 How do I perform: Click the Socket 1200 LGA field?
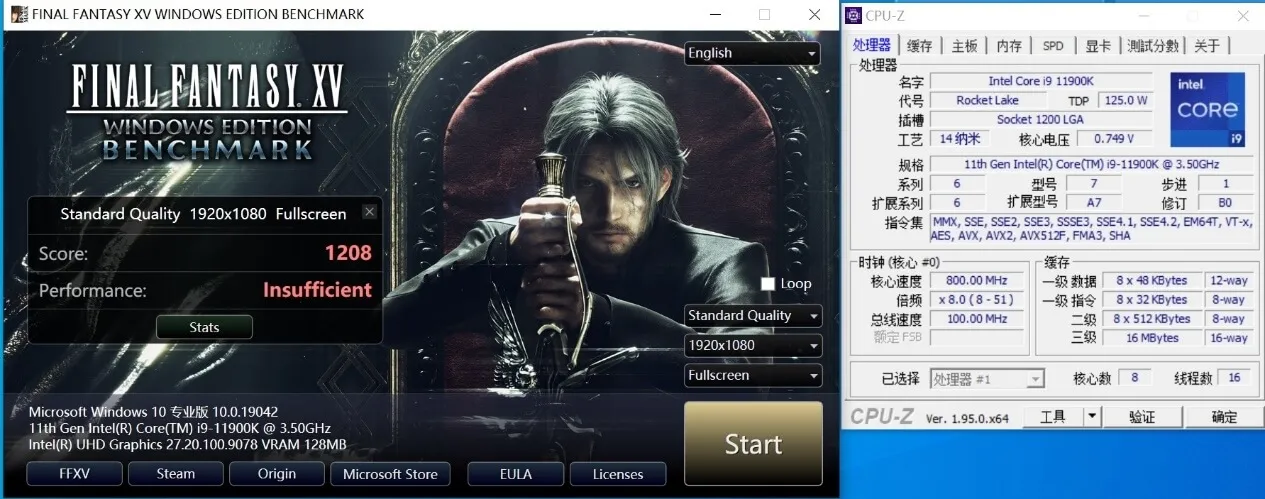(1042, 119)
